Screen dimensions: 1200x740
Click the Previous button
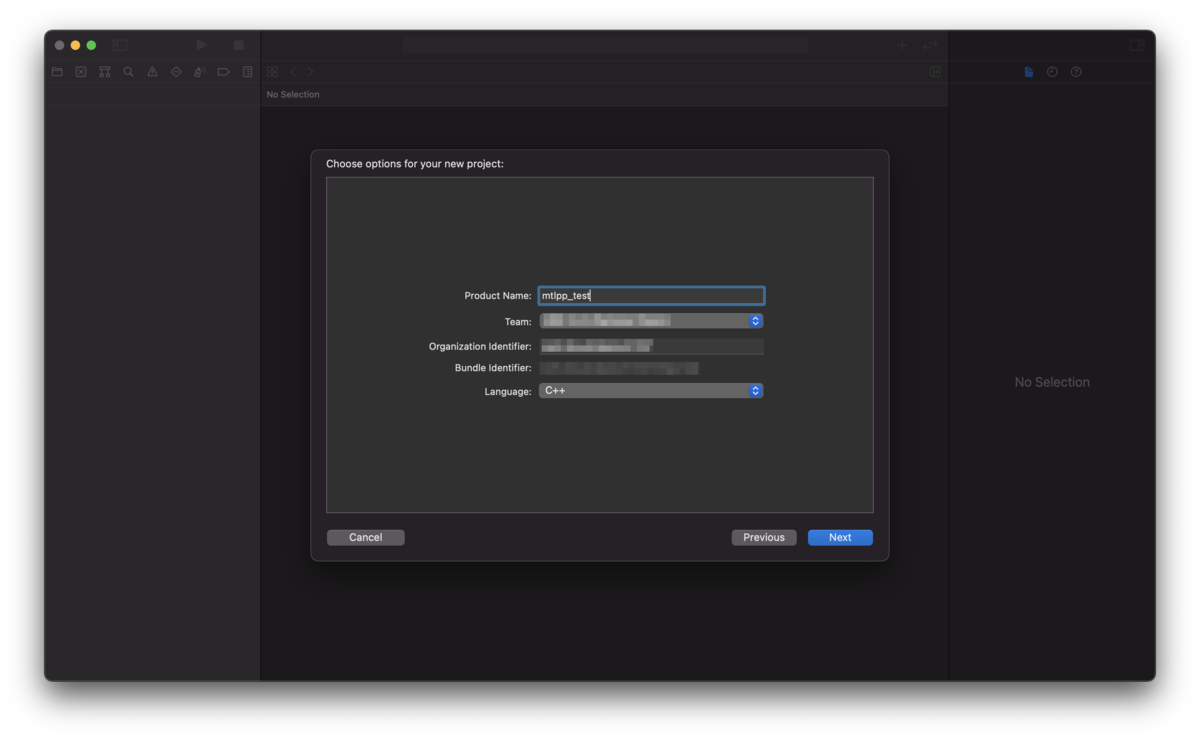pos(764,538)
